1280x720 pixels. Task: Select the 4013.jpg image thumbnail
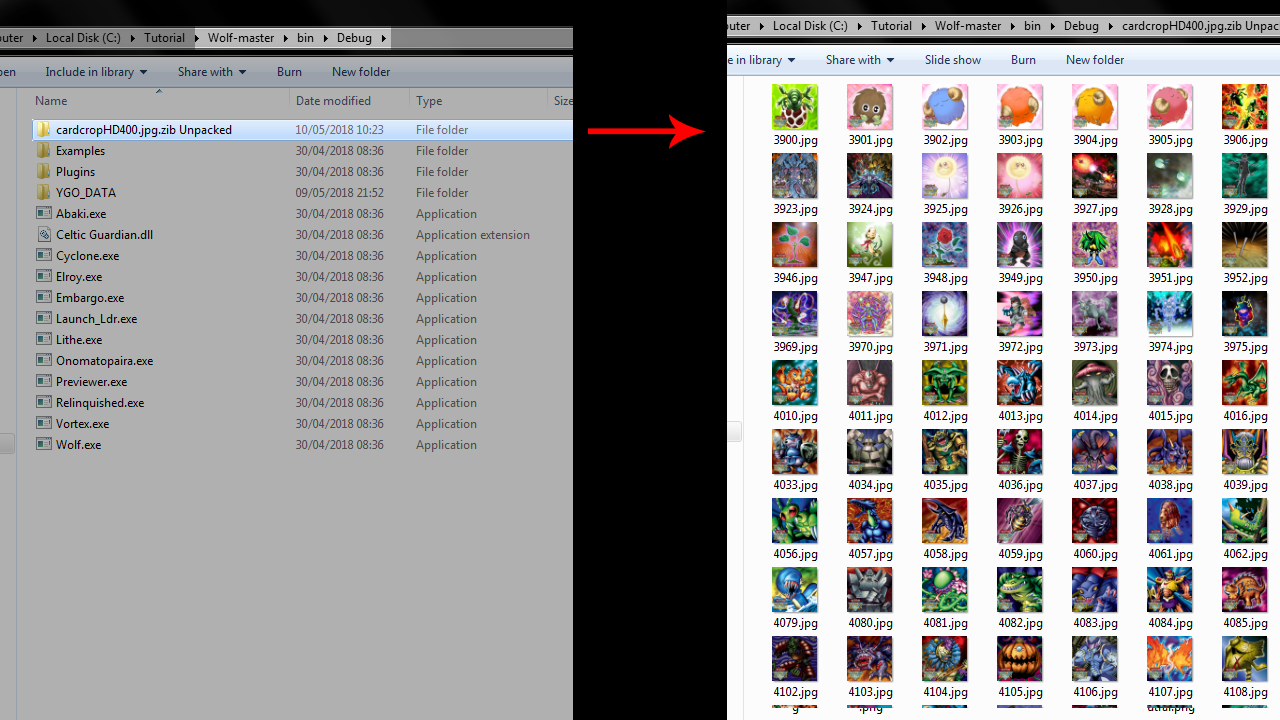coord(1020,383)
